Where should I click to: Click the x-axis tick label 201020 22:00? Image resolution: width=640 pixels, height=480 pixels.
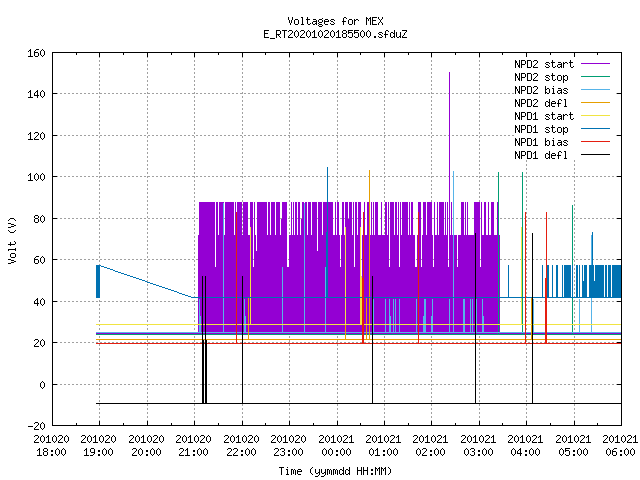click(x=241, y=446)
